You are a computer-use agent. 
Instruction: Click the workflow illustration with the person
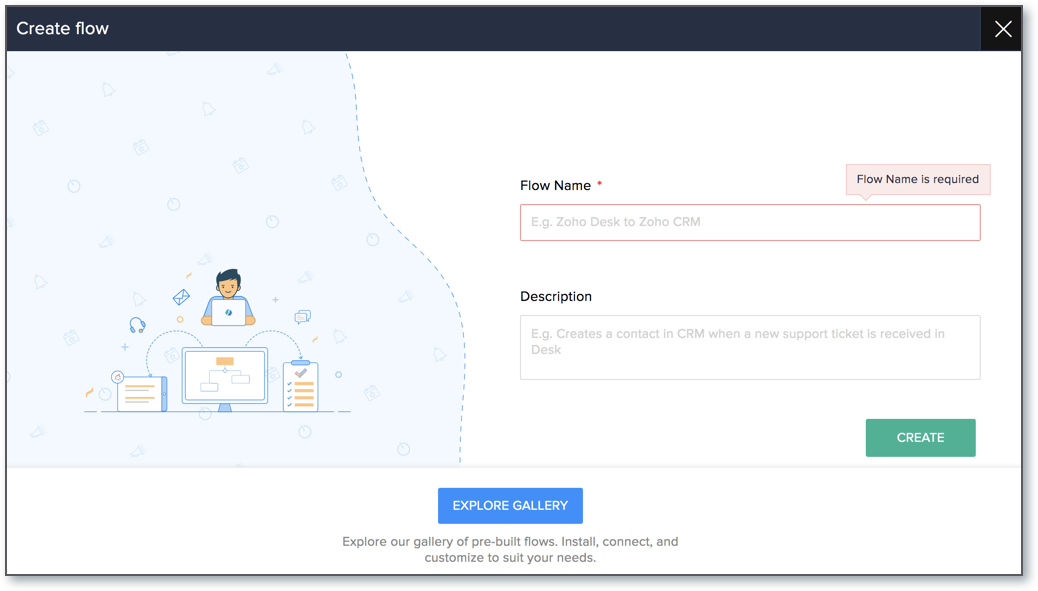coord(217,341)
